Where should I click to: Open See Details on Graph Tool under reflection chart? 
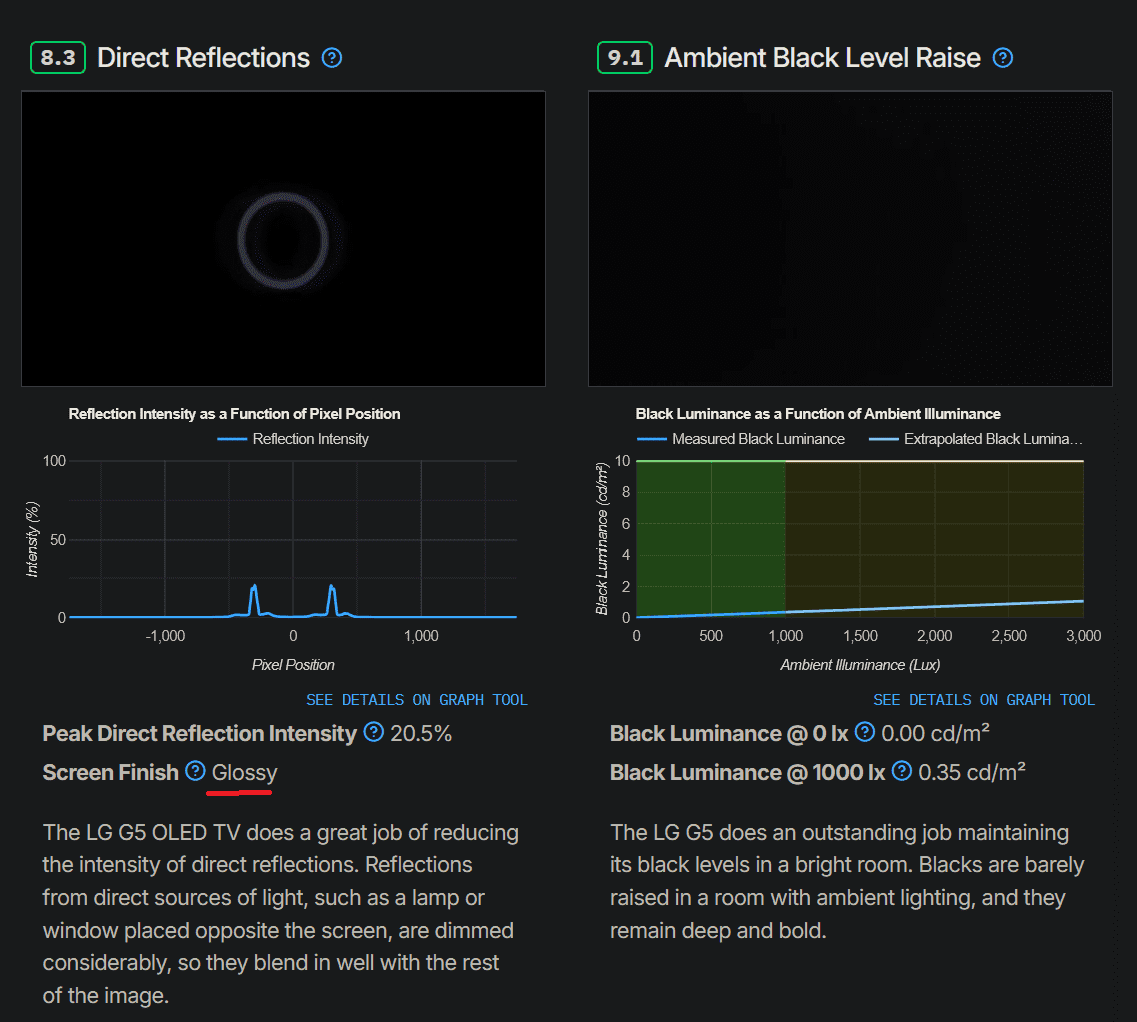(x=417, y=700)
